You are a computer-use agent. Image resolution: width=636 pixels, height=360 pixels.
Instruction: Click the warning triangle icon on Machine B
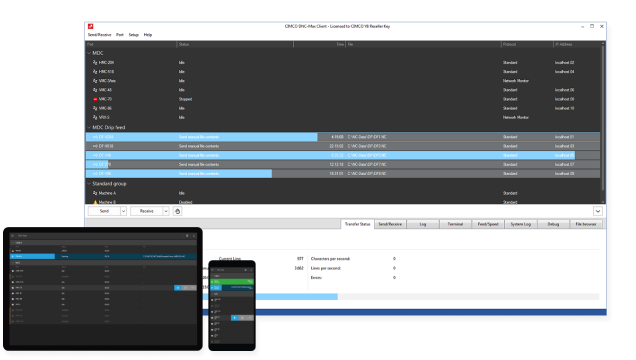[95, 202]
